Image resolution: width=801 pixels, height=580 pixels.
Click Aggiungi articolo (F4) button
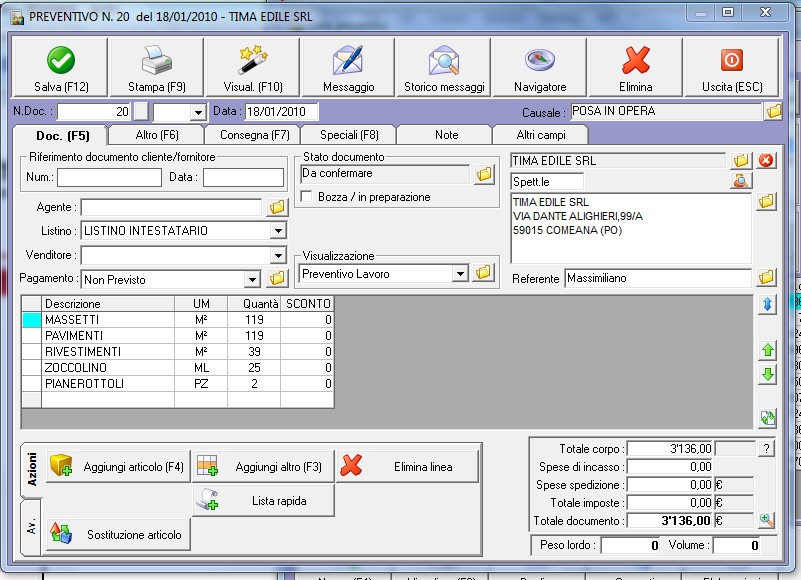click(118, 467)
